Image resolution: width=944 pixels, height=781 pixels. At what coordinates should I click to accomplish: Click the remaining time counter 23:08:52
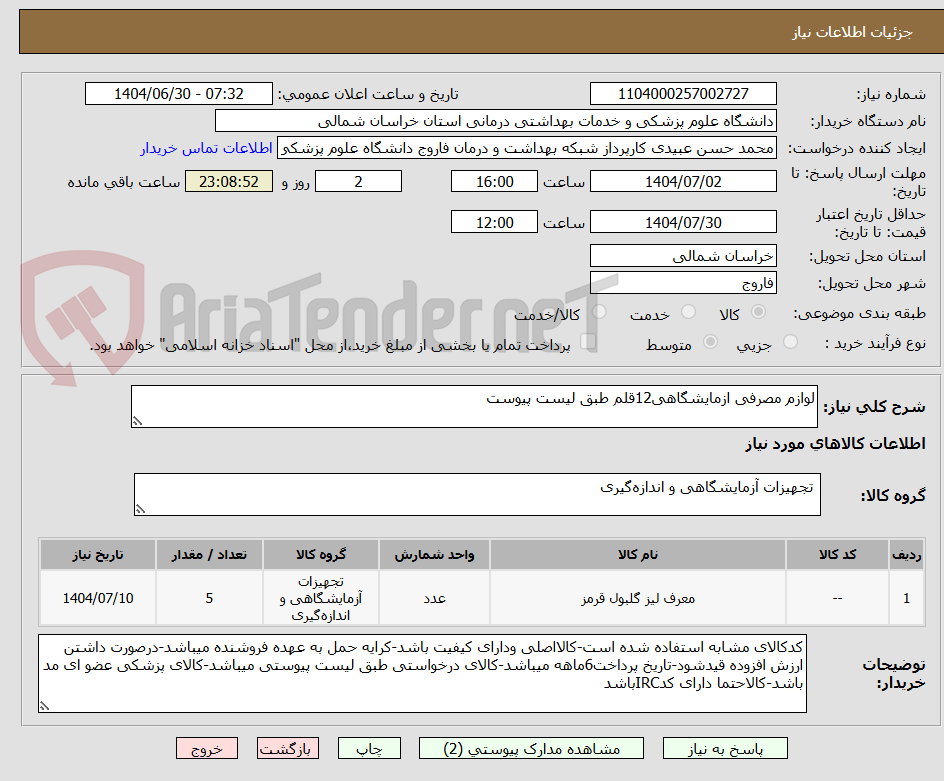tap(229, 181)
